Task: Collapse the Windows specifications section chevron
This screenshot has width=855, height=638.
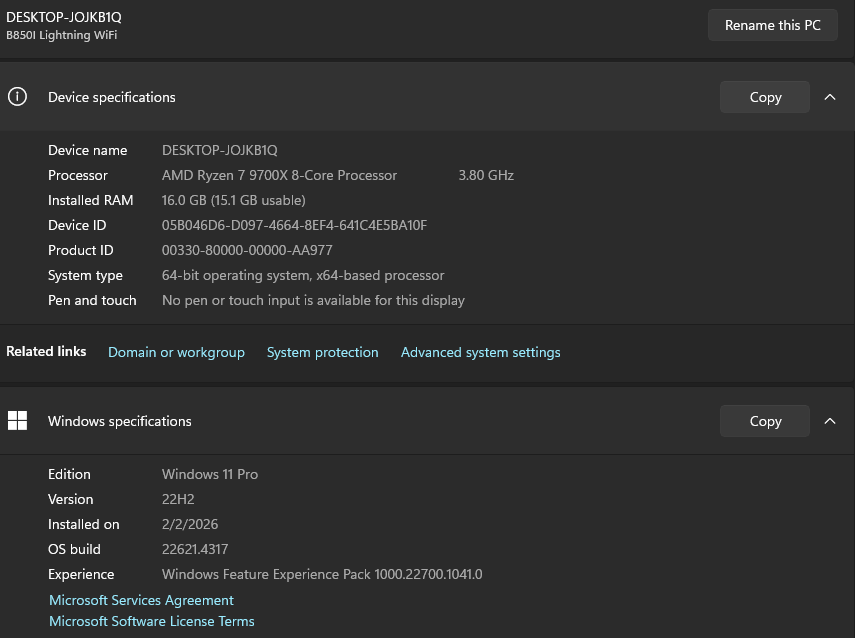Action: point(829,421)
